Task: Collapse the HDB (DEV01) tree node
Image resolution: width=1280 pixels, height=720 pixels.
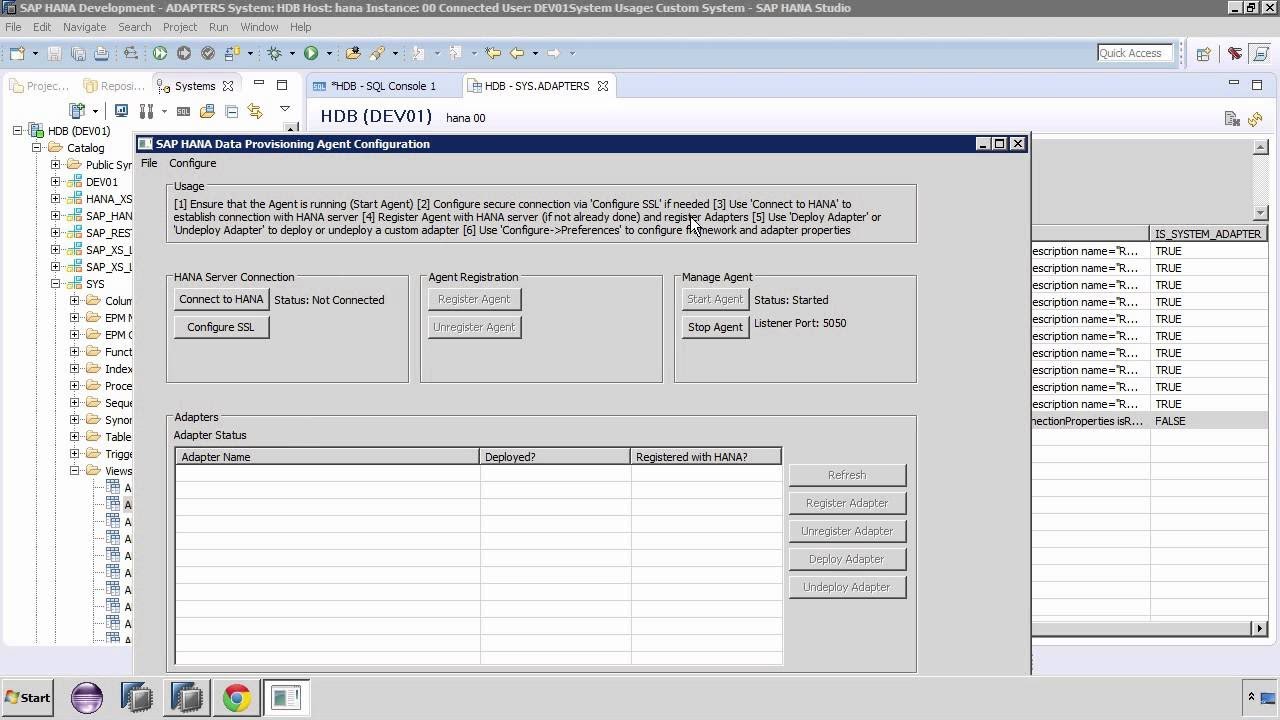Action: tap(17, 131)
